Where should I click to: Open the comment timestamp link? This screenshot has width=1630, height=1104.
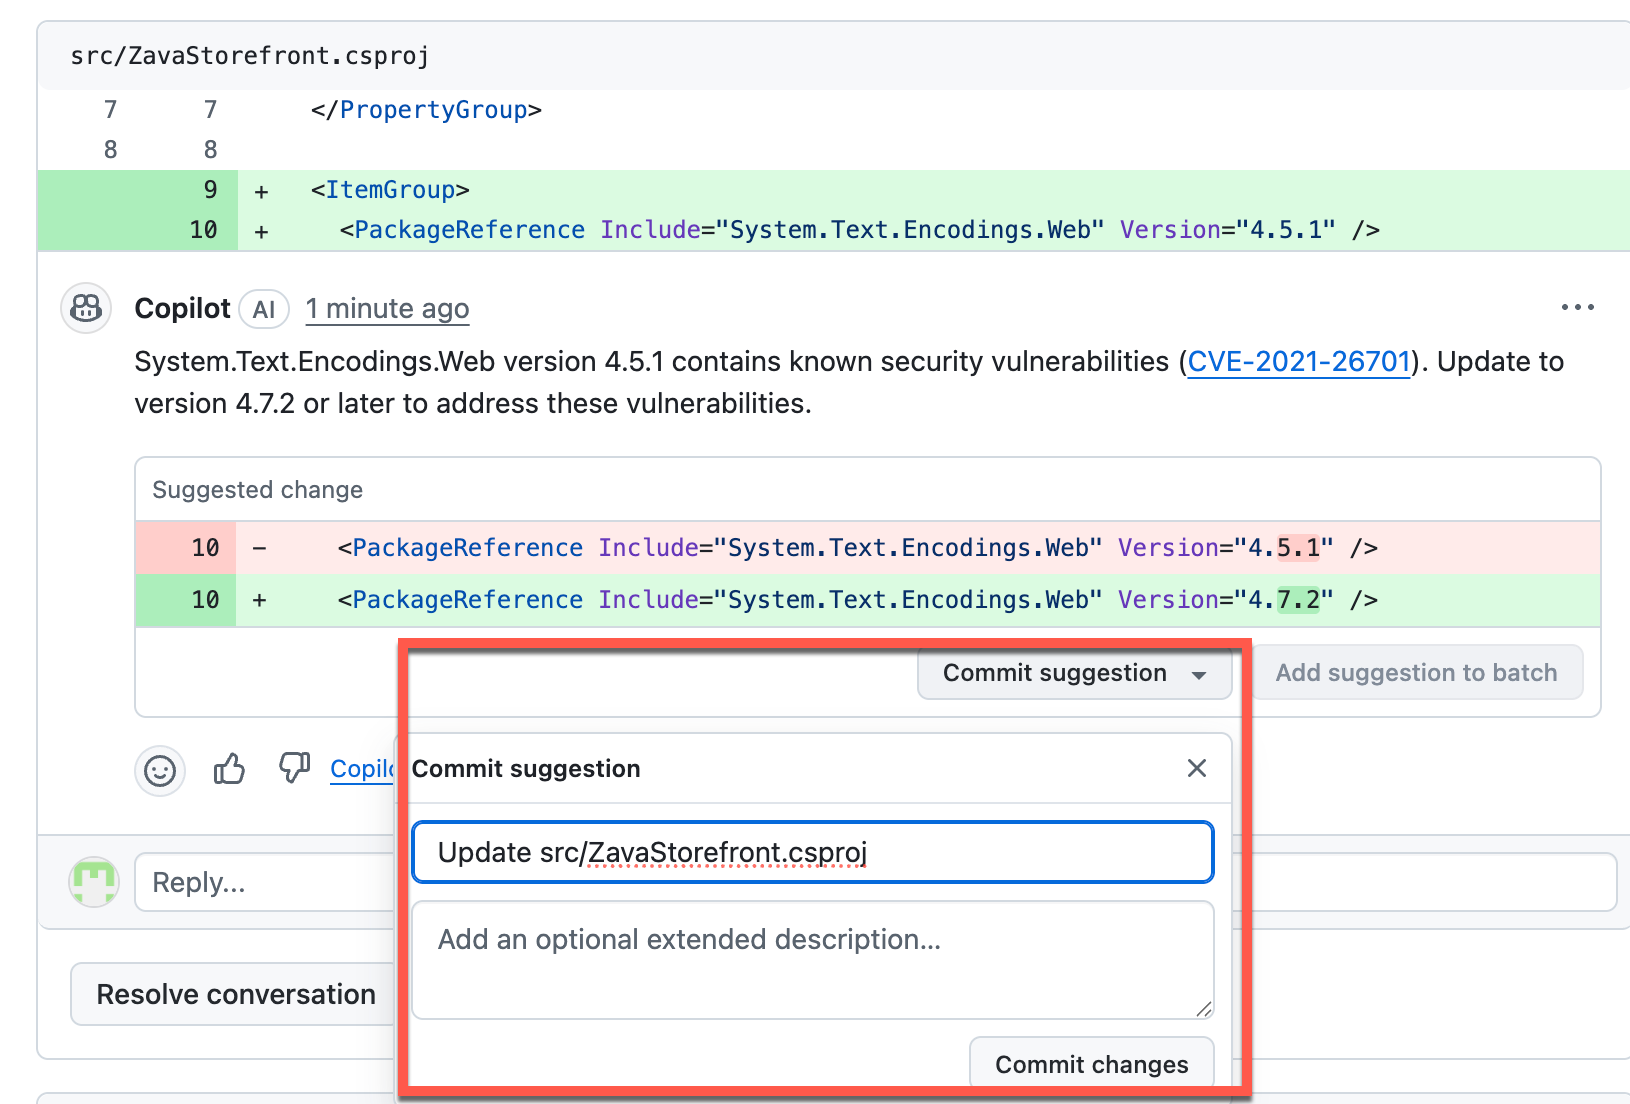(387, 309)
